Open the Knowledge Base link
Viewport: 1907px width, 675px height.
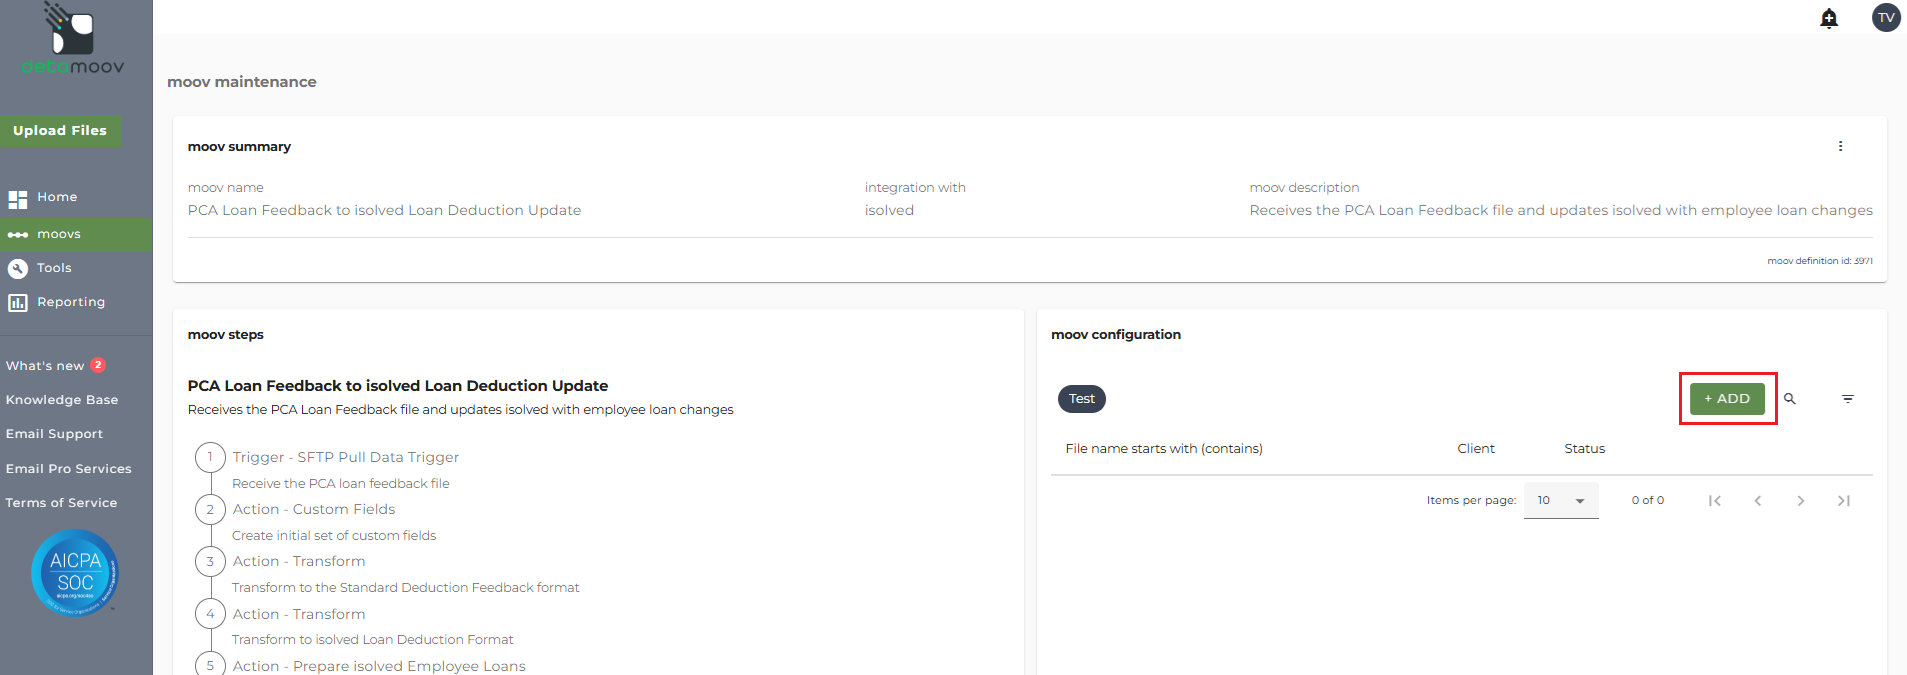tap(62, 400)
